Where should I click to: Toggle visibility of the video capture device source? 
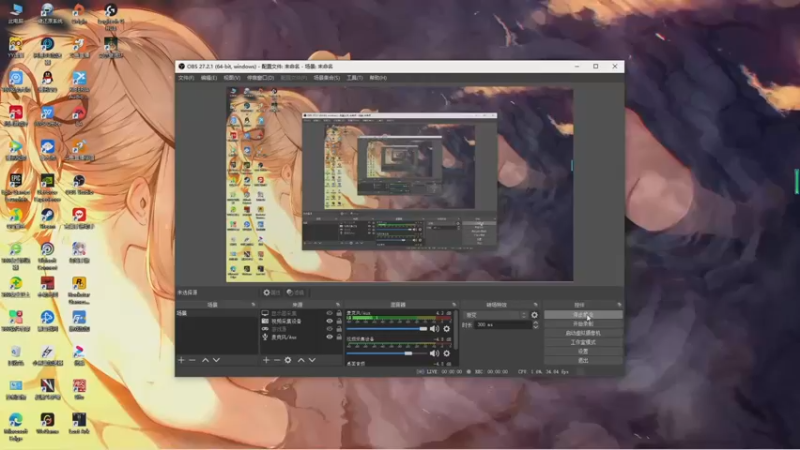329,321
